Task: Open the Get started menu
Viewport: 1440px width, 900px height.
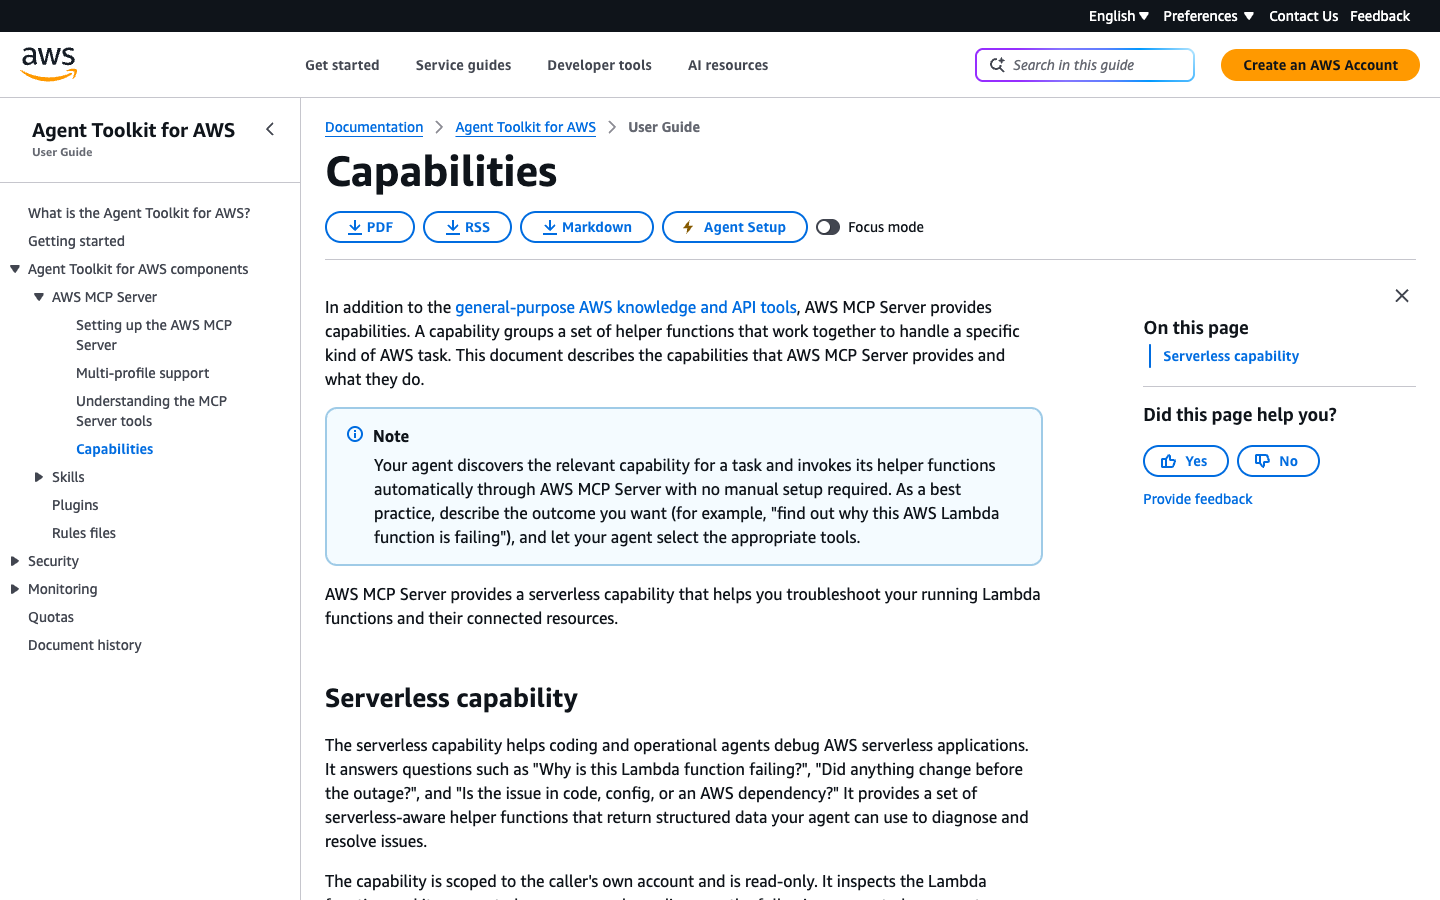Action: (342, 65)
